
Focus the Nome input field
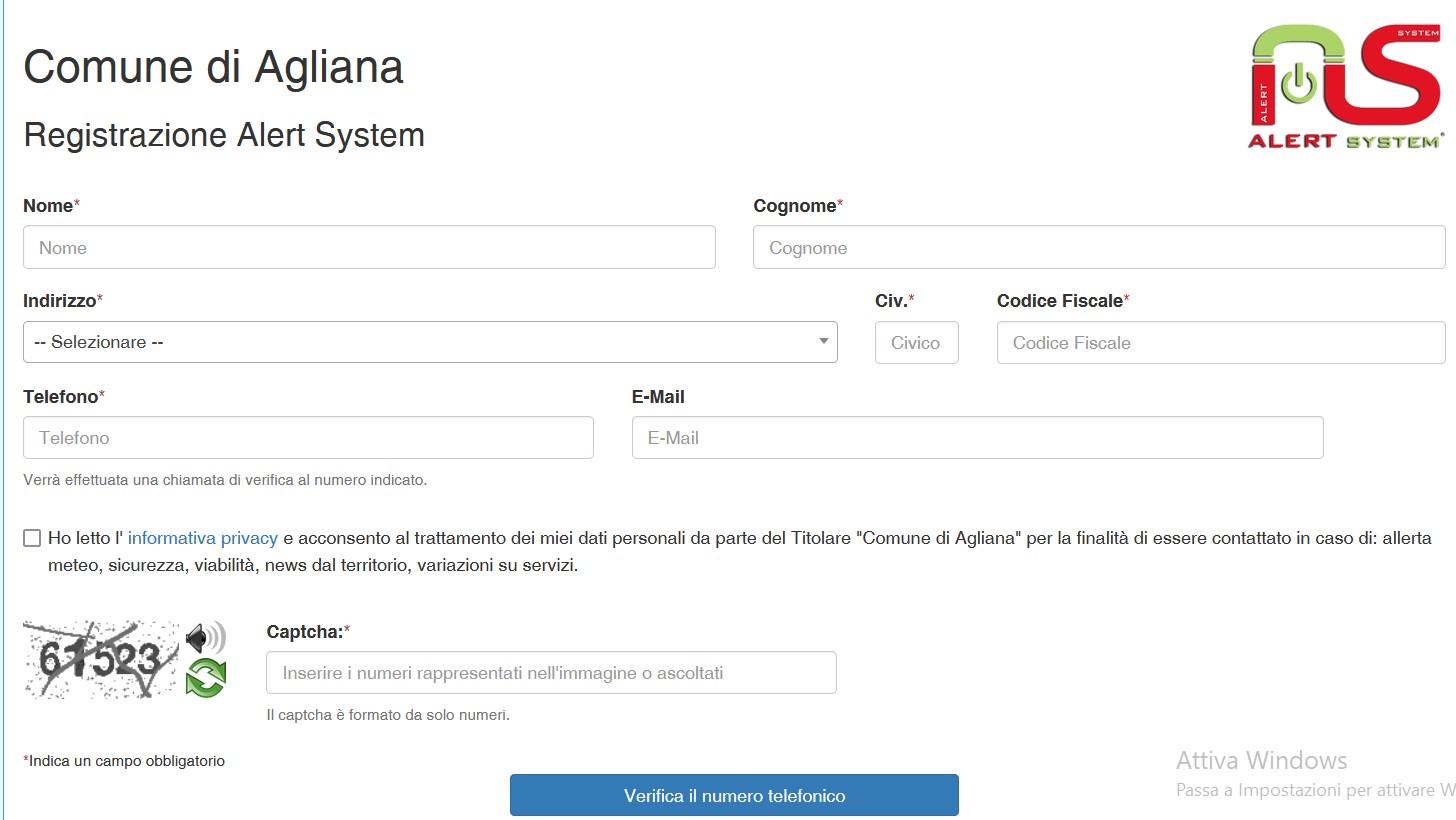369,247
